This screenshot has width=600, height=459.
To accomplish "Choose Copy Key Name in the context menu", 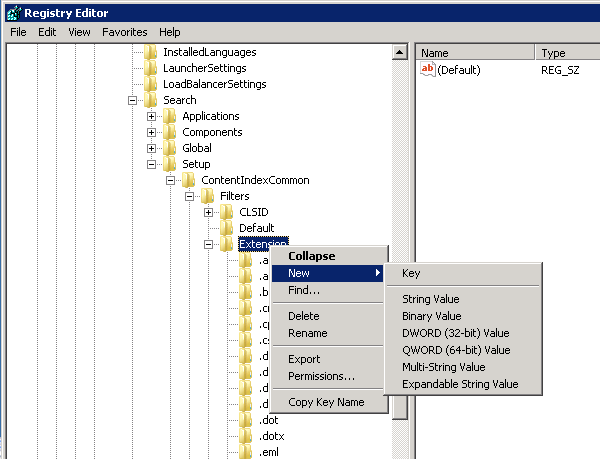I will (x=328, y=402).
